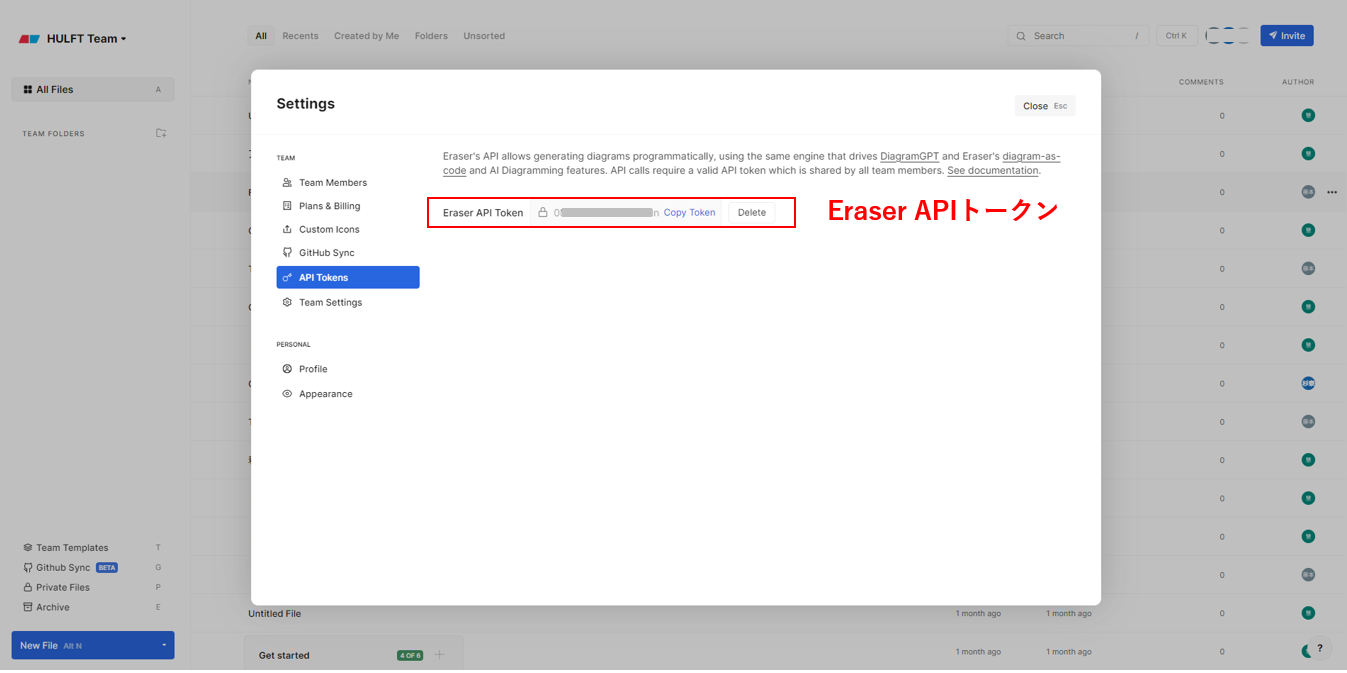Expand the New File dropdown arrow
Screen dimensions: 1347x673
tap(164, 645)
